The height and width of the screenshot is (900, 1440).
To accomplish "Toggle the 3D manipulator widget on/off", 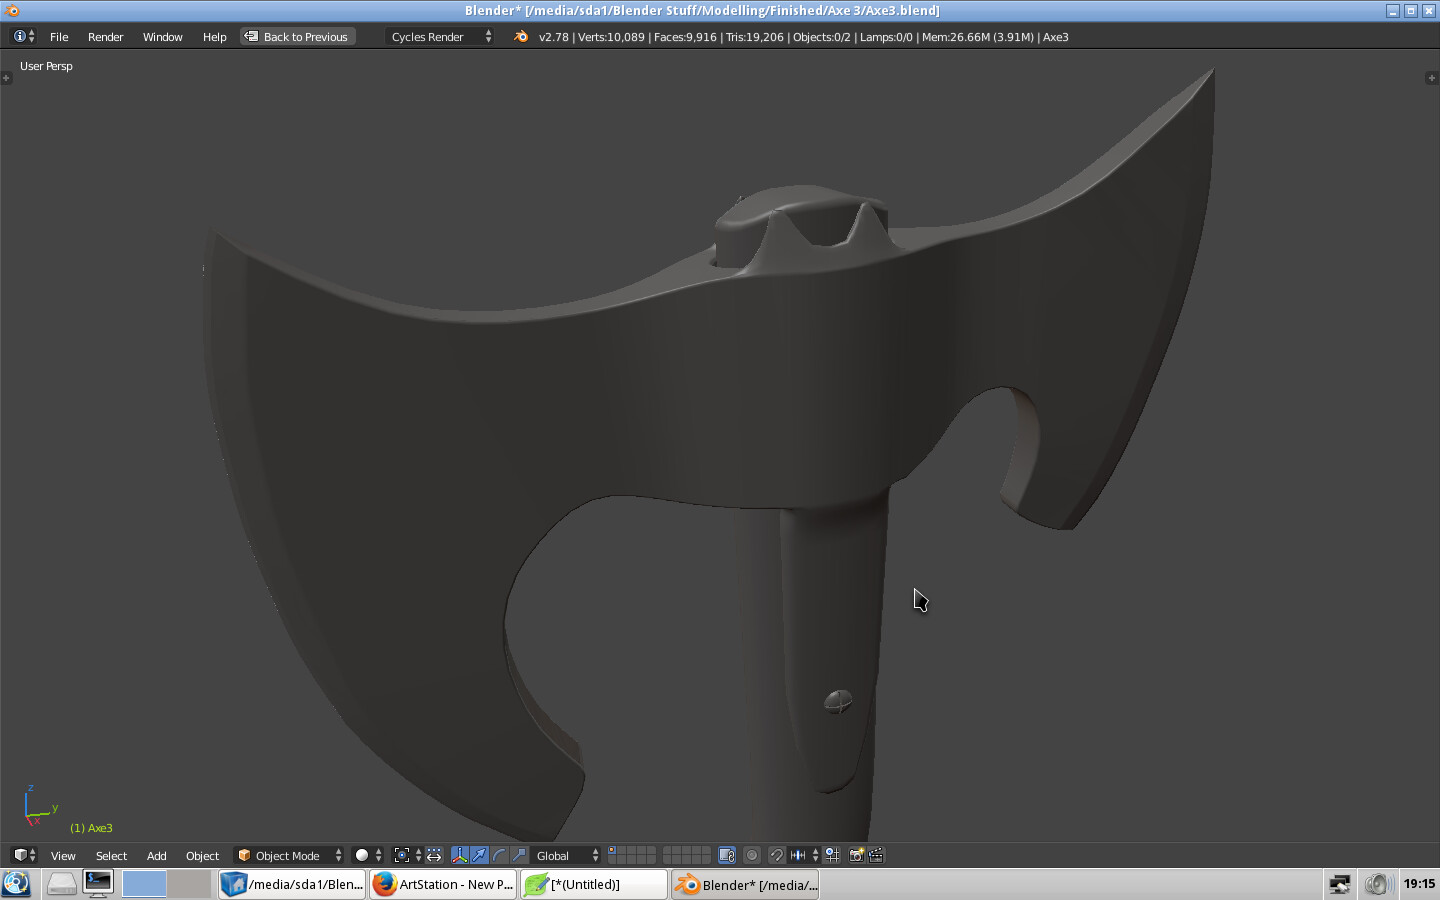I will [x=460, y=855].
